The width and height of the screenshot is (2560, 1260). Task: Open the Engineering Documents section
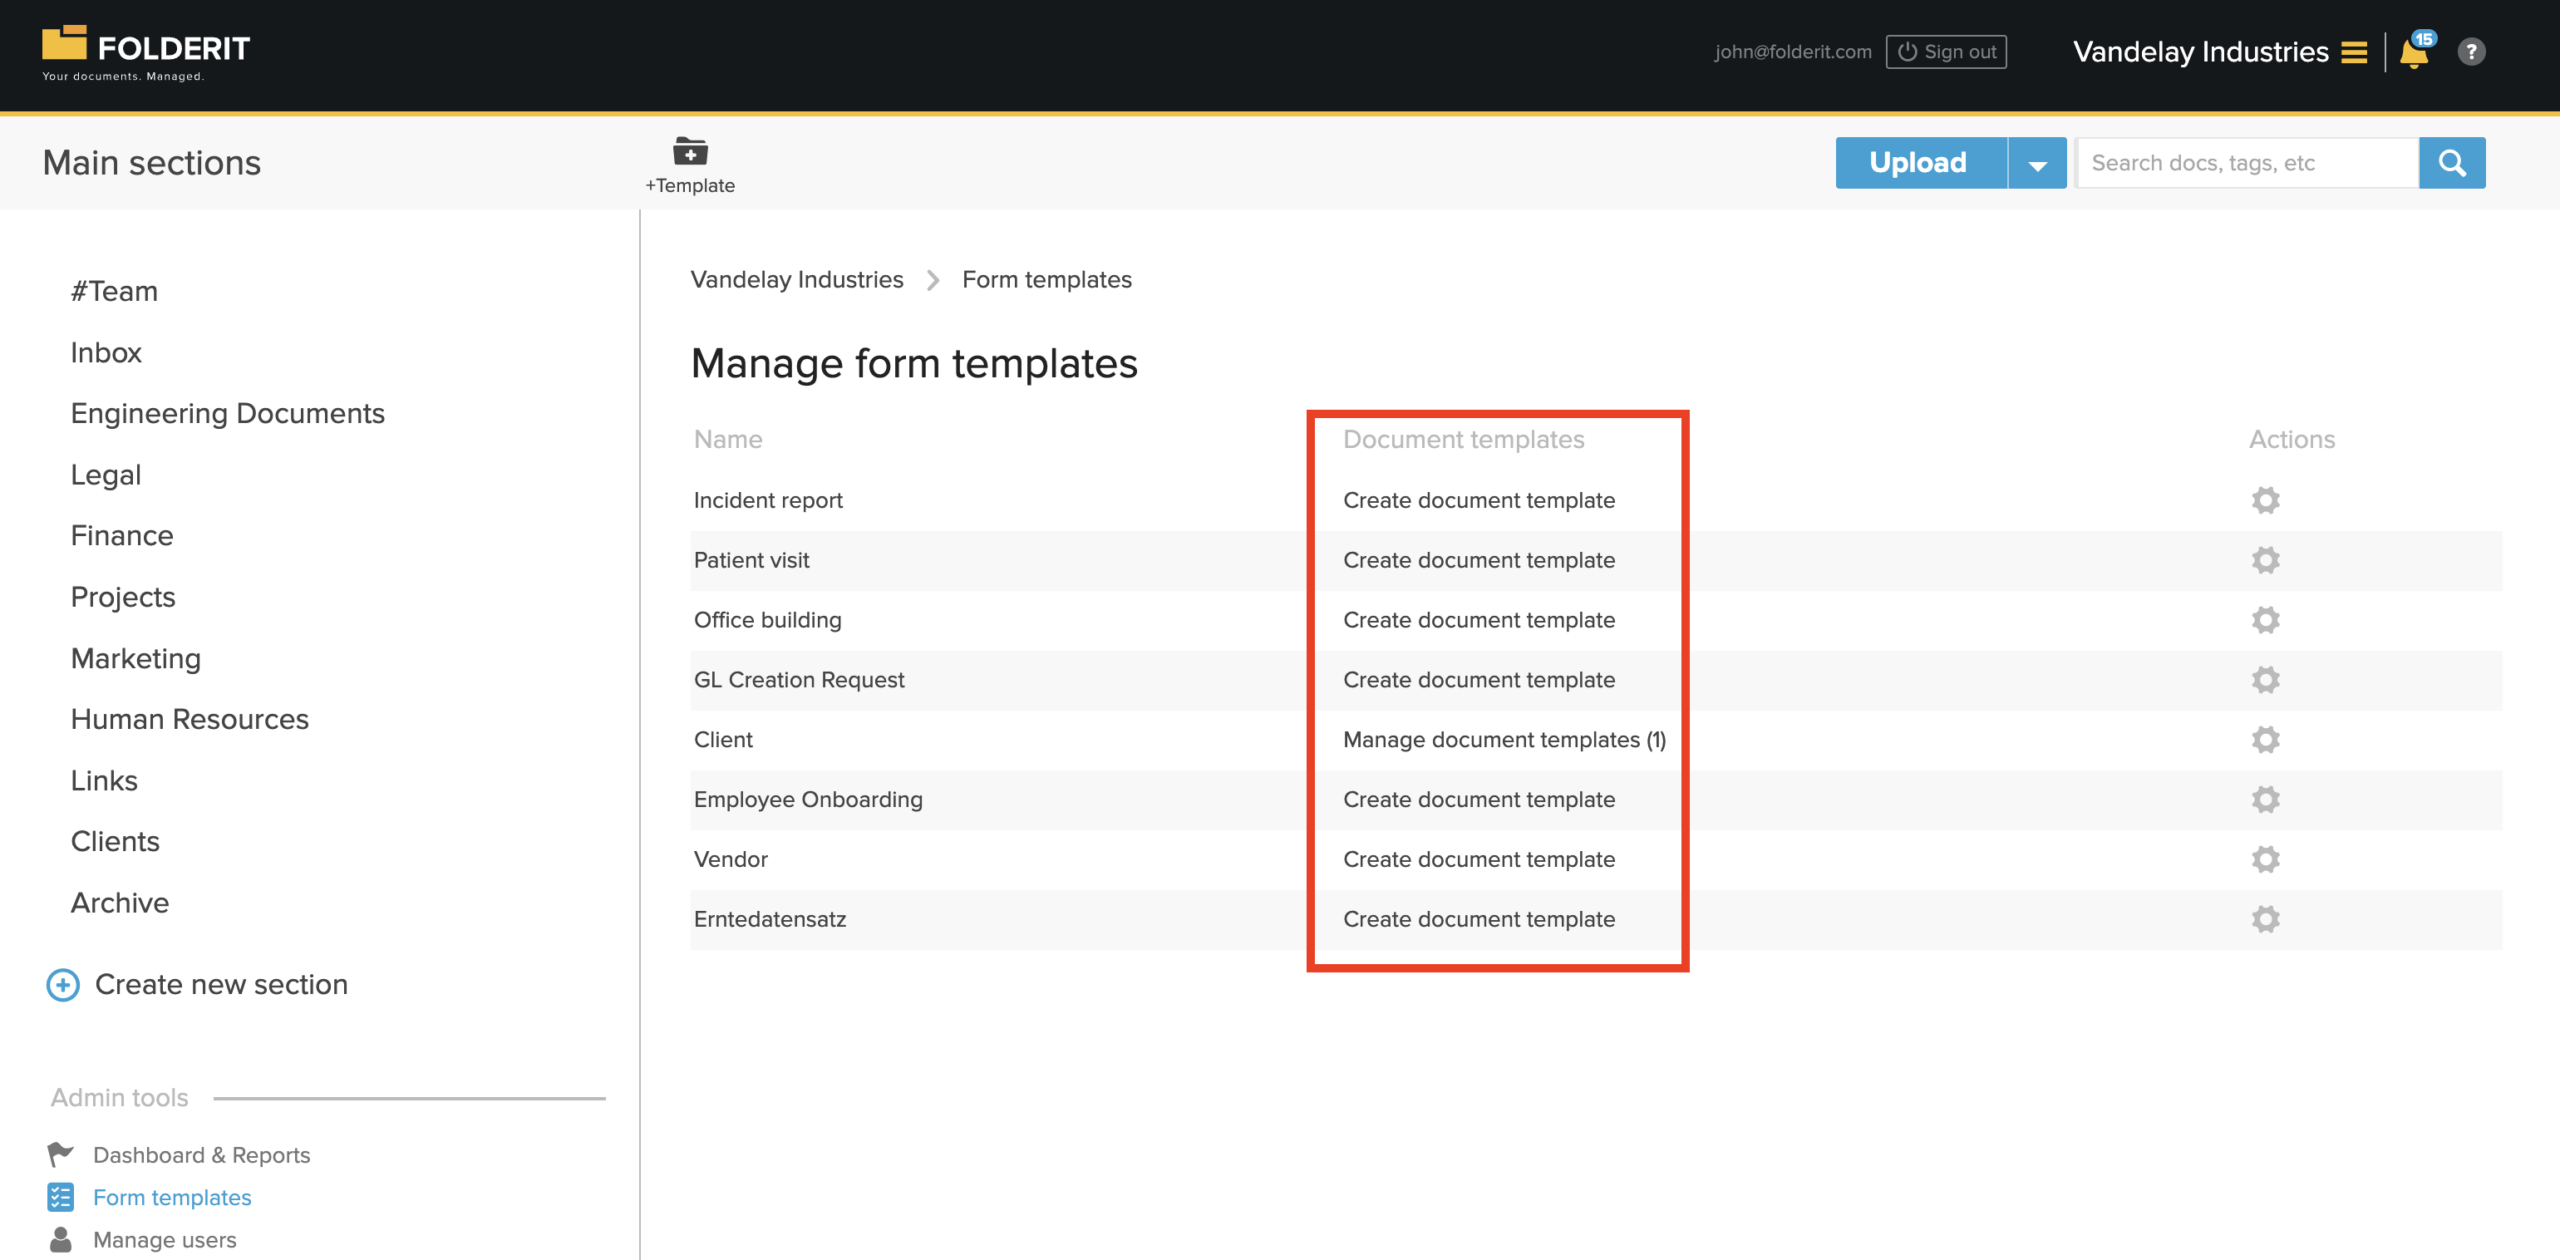tap(227, 414)
